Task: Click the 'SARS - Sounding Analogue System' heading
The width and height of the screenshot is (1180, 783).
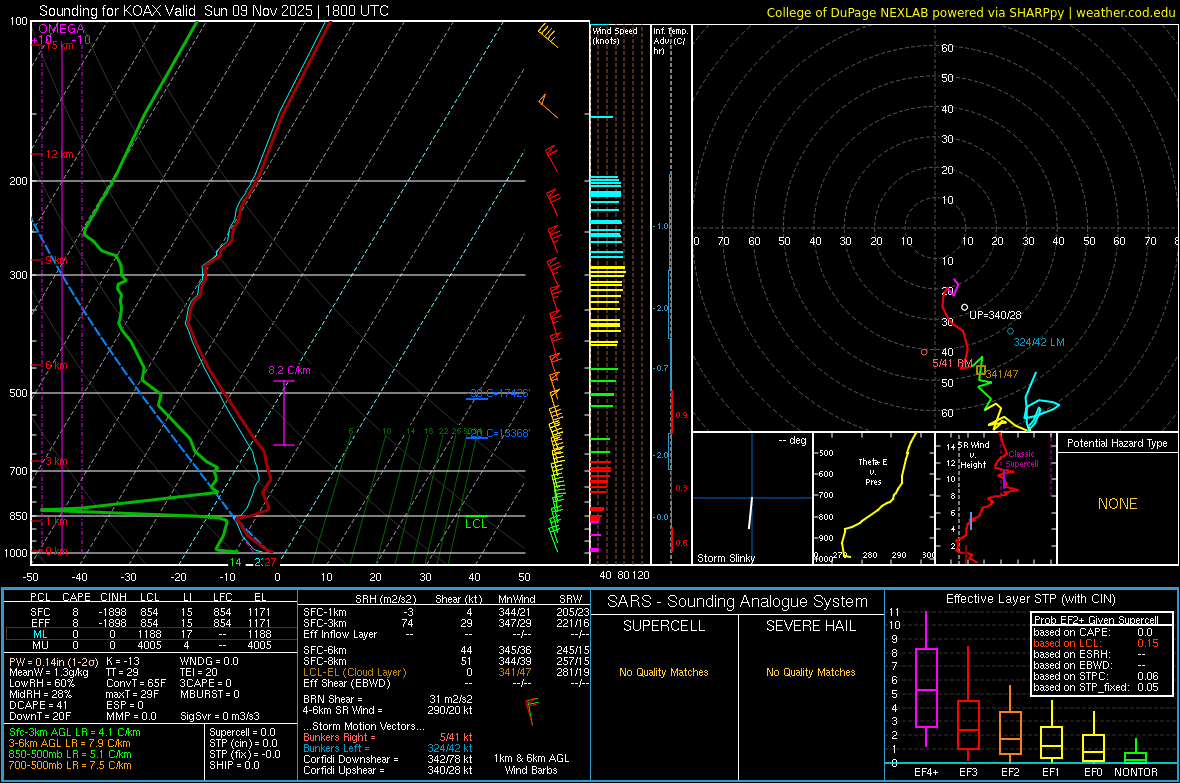Action: pyautogui.click(x=738, y=602)
